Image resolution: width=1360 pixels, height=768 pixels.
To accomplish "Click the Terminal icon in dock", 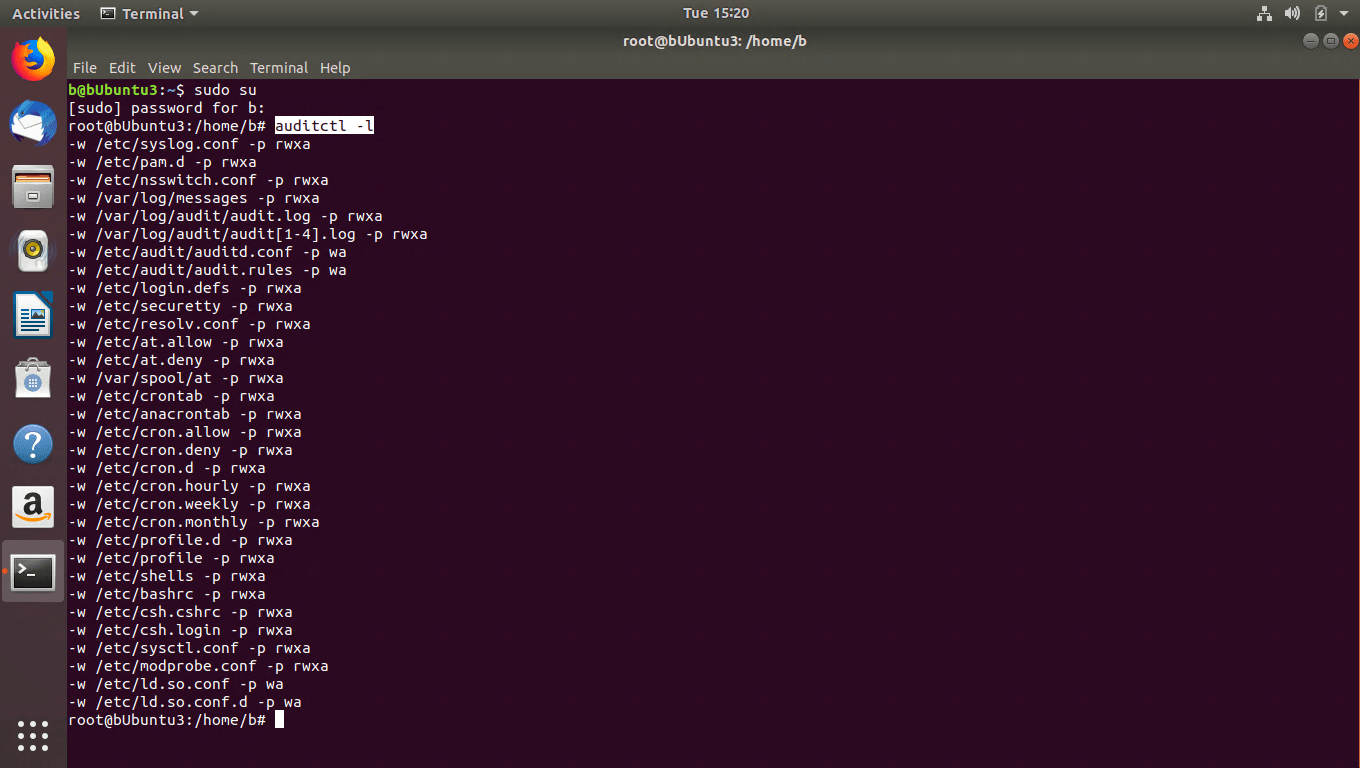I will [x=33, y=571].
